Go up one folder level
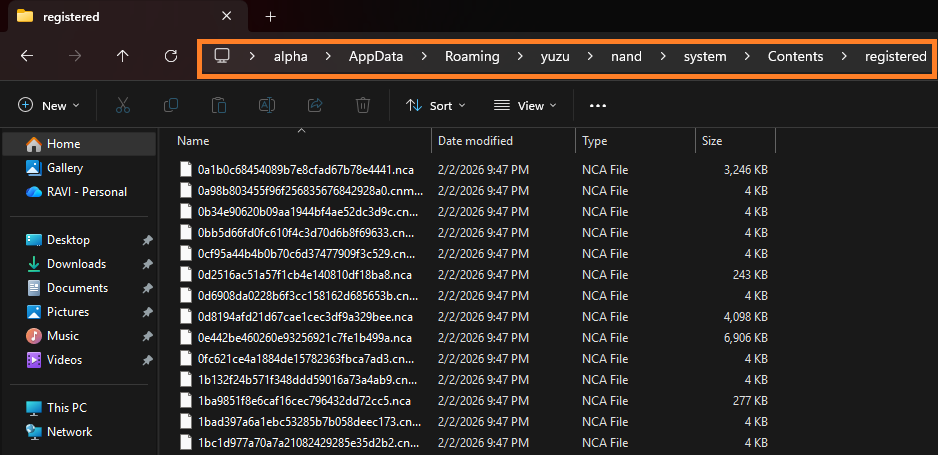The height and width of the screenshot is (455, 938). coord(122,56)
